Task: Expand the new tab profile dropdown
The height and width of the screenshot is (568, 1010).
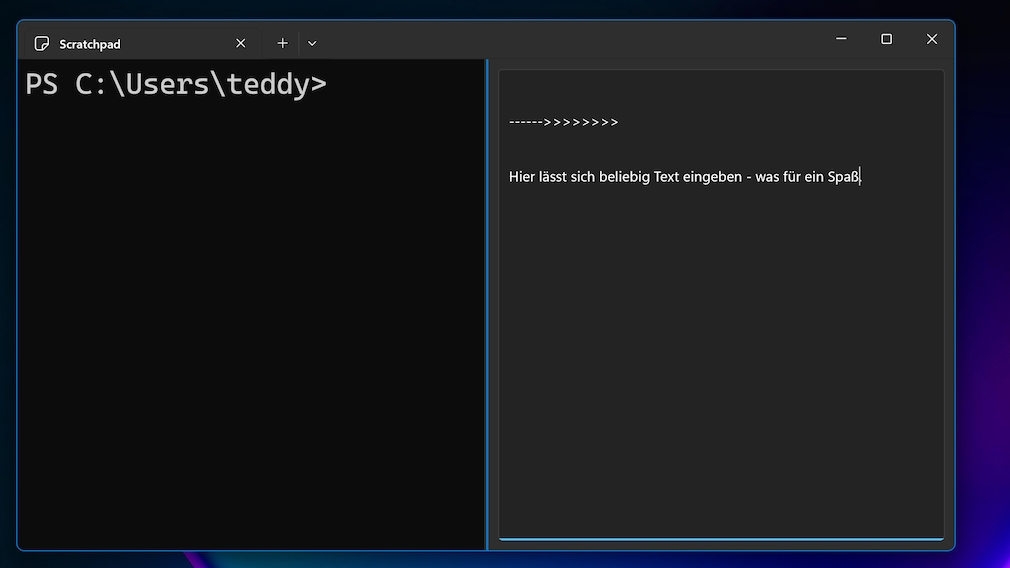Action: click(312, 43)
